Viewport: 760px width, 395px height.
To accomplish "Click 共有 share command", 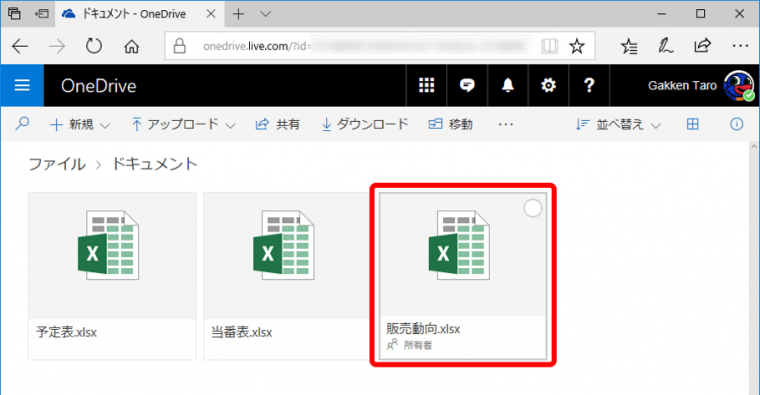I will tap(277, 125).
